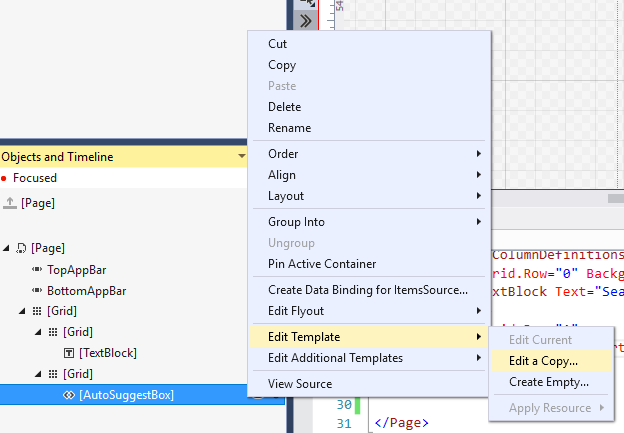Screen dimensions: 624x433
Task: Click the closing Page tag in XAML editor
Action: 402,423
